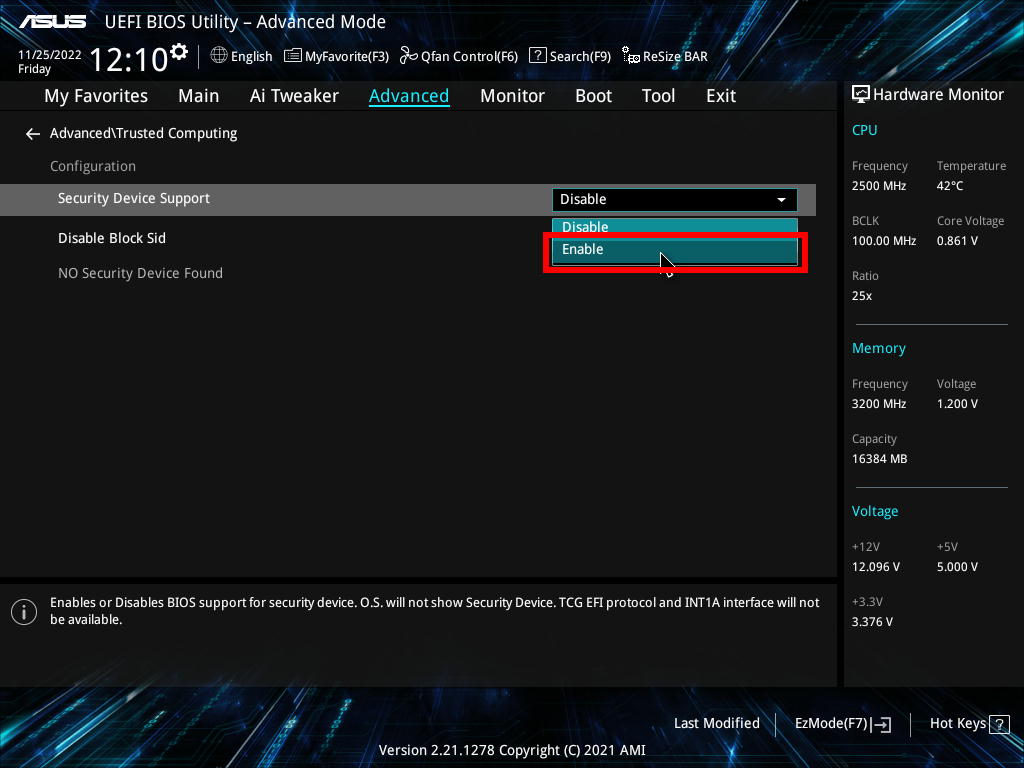The width and height of the screenshot is (1024, 768).
Task: Click the CPU section heading
Action: point(864,130)
